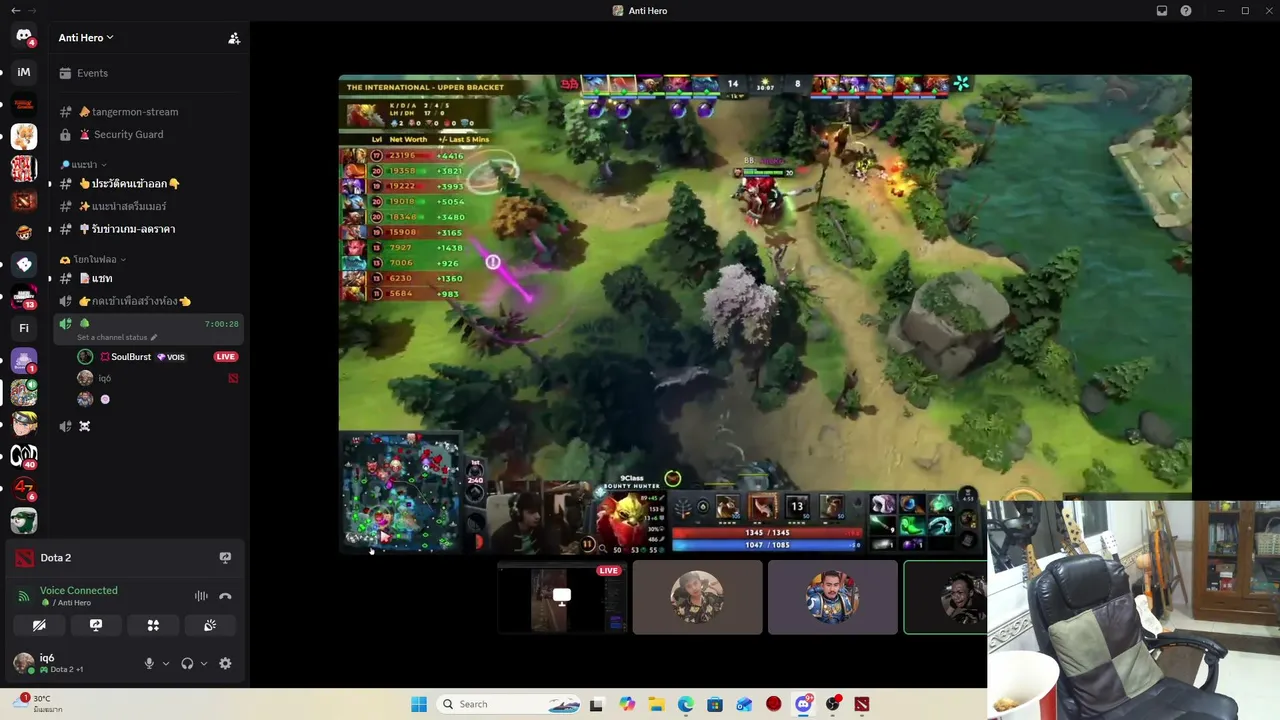The width and height of the screenshot is (1280, 720).
Task: Open Task View on the taskbar
Action: pyautogui.click(x=596, y=704)
